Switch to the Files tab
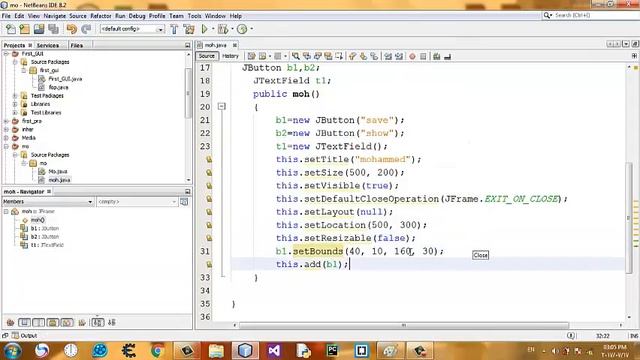Viewport: 640px width, 360px height. tap(77, 45)
